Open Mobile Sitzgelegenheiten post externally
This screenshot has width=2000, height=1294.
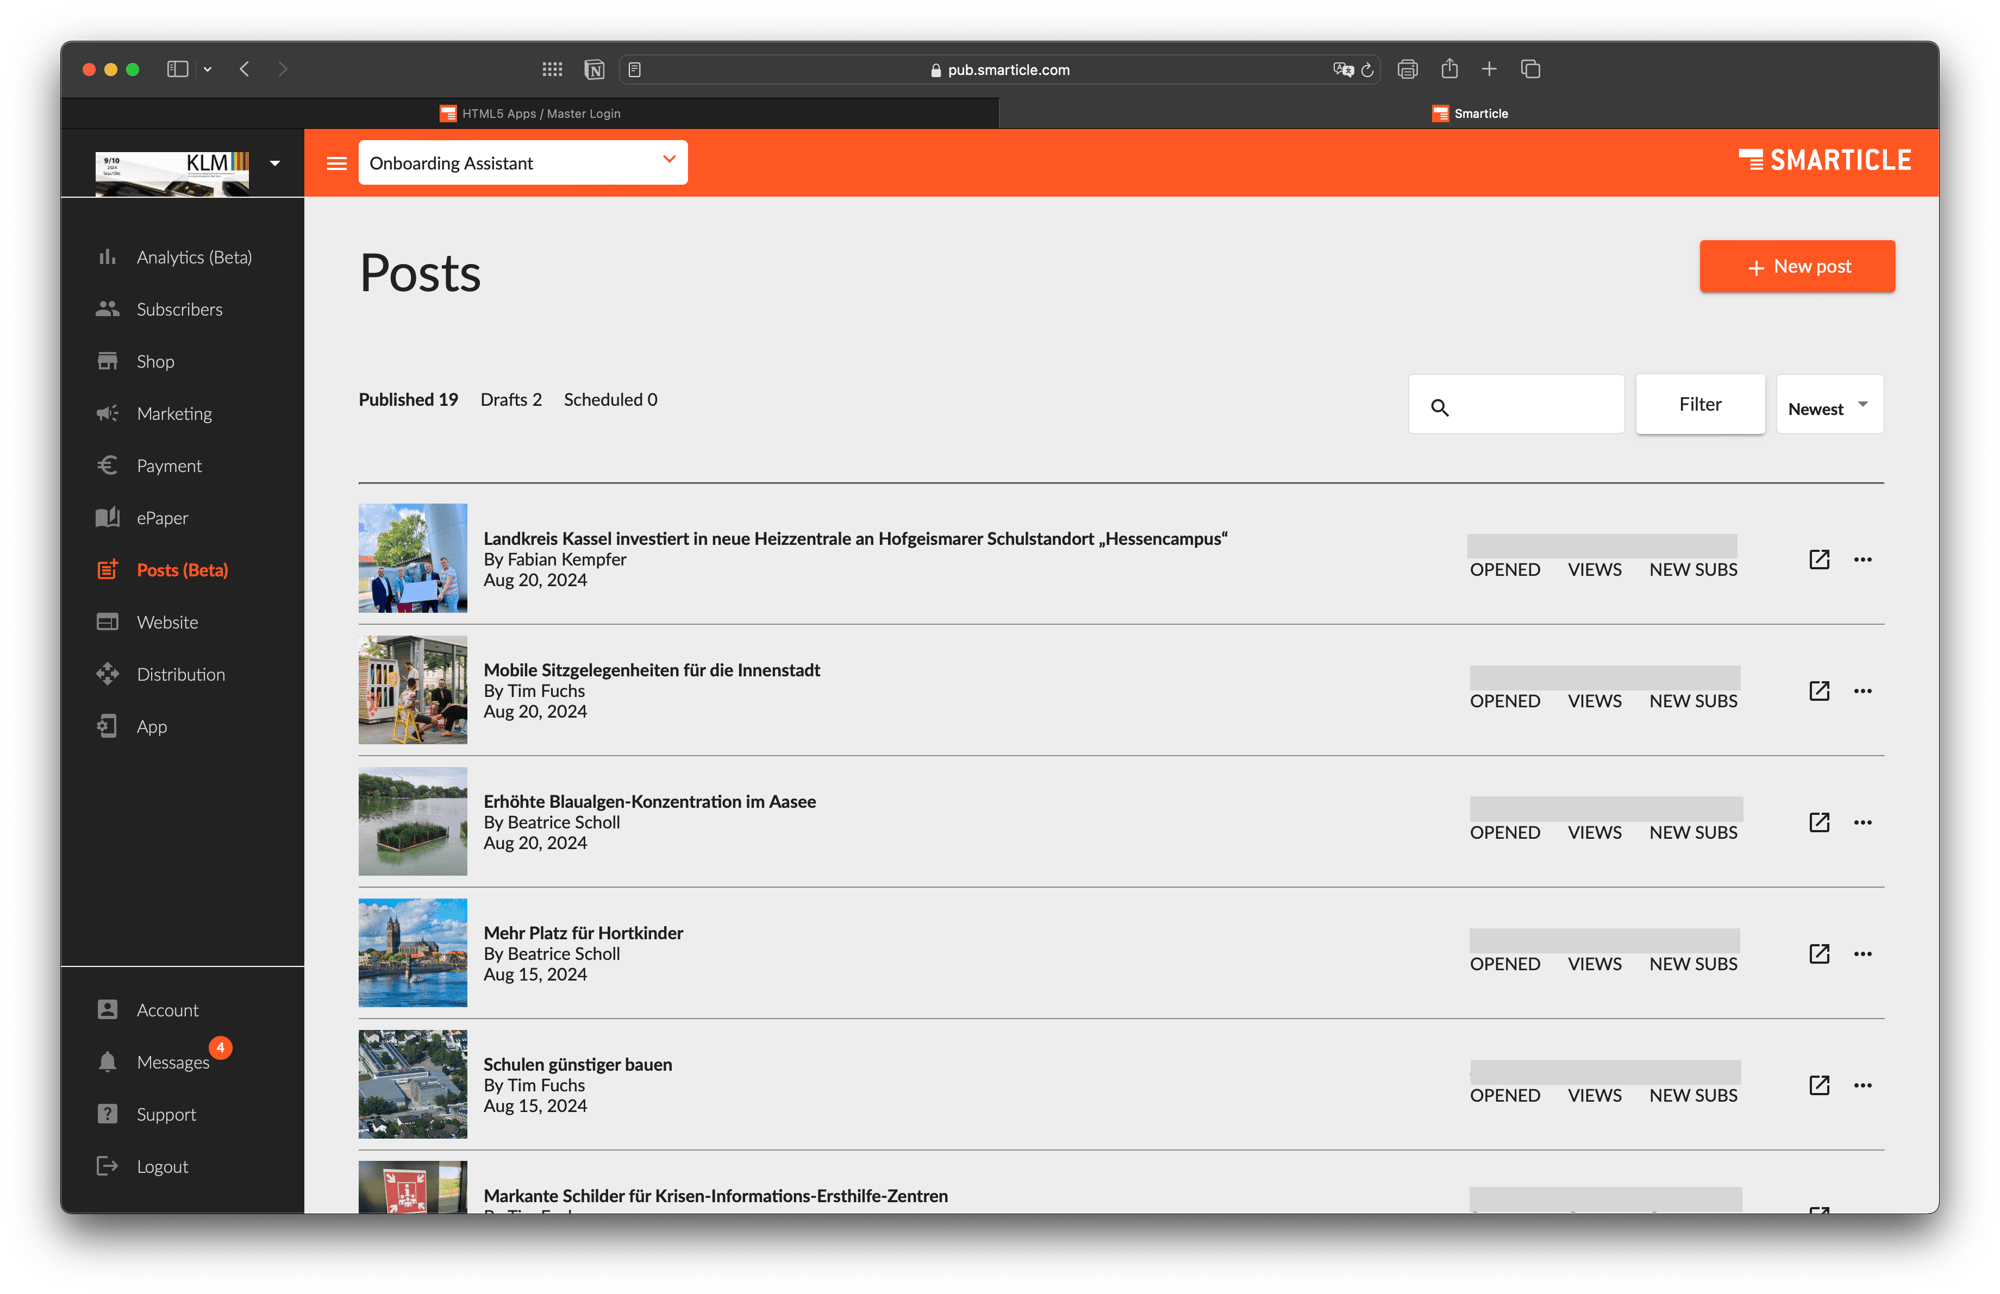(x=1819, y=691)
